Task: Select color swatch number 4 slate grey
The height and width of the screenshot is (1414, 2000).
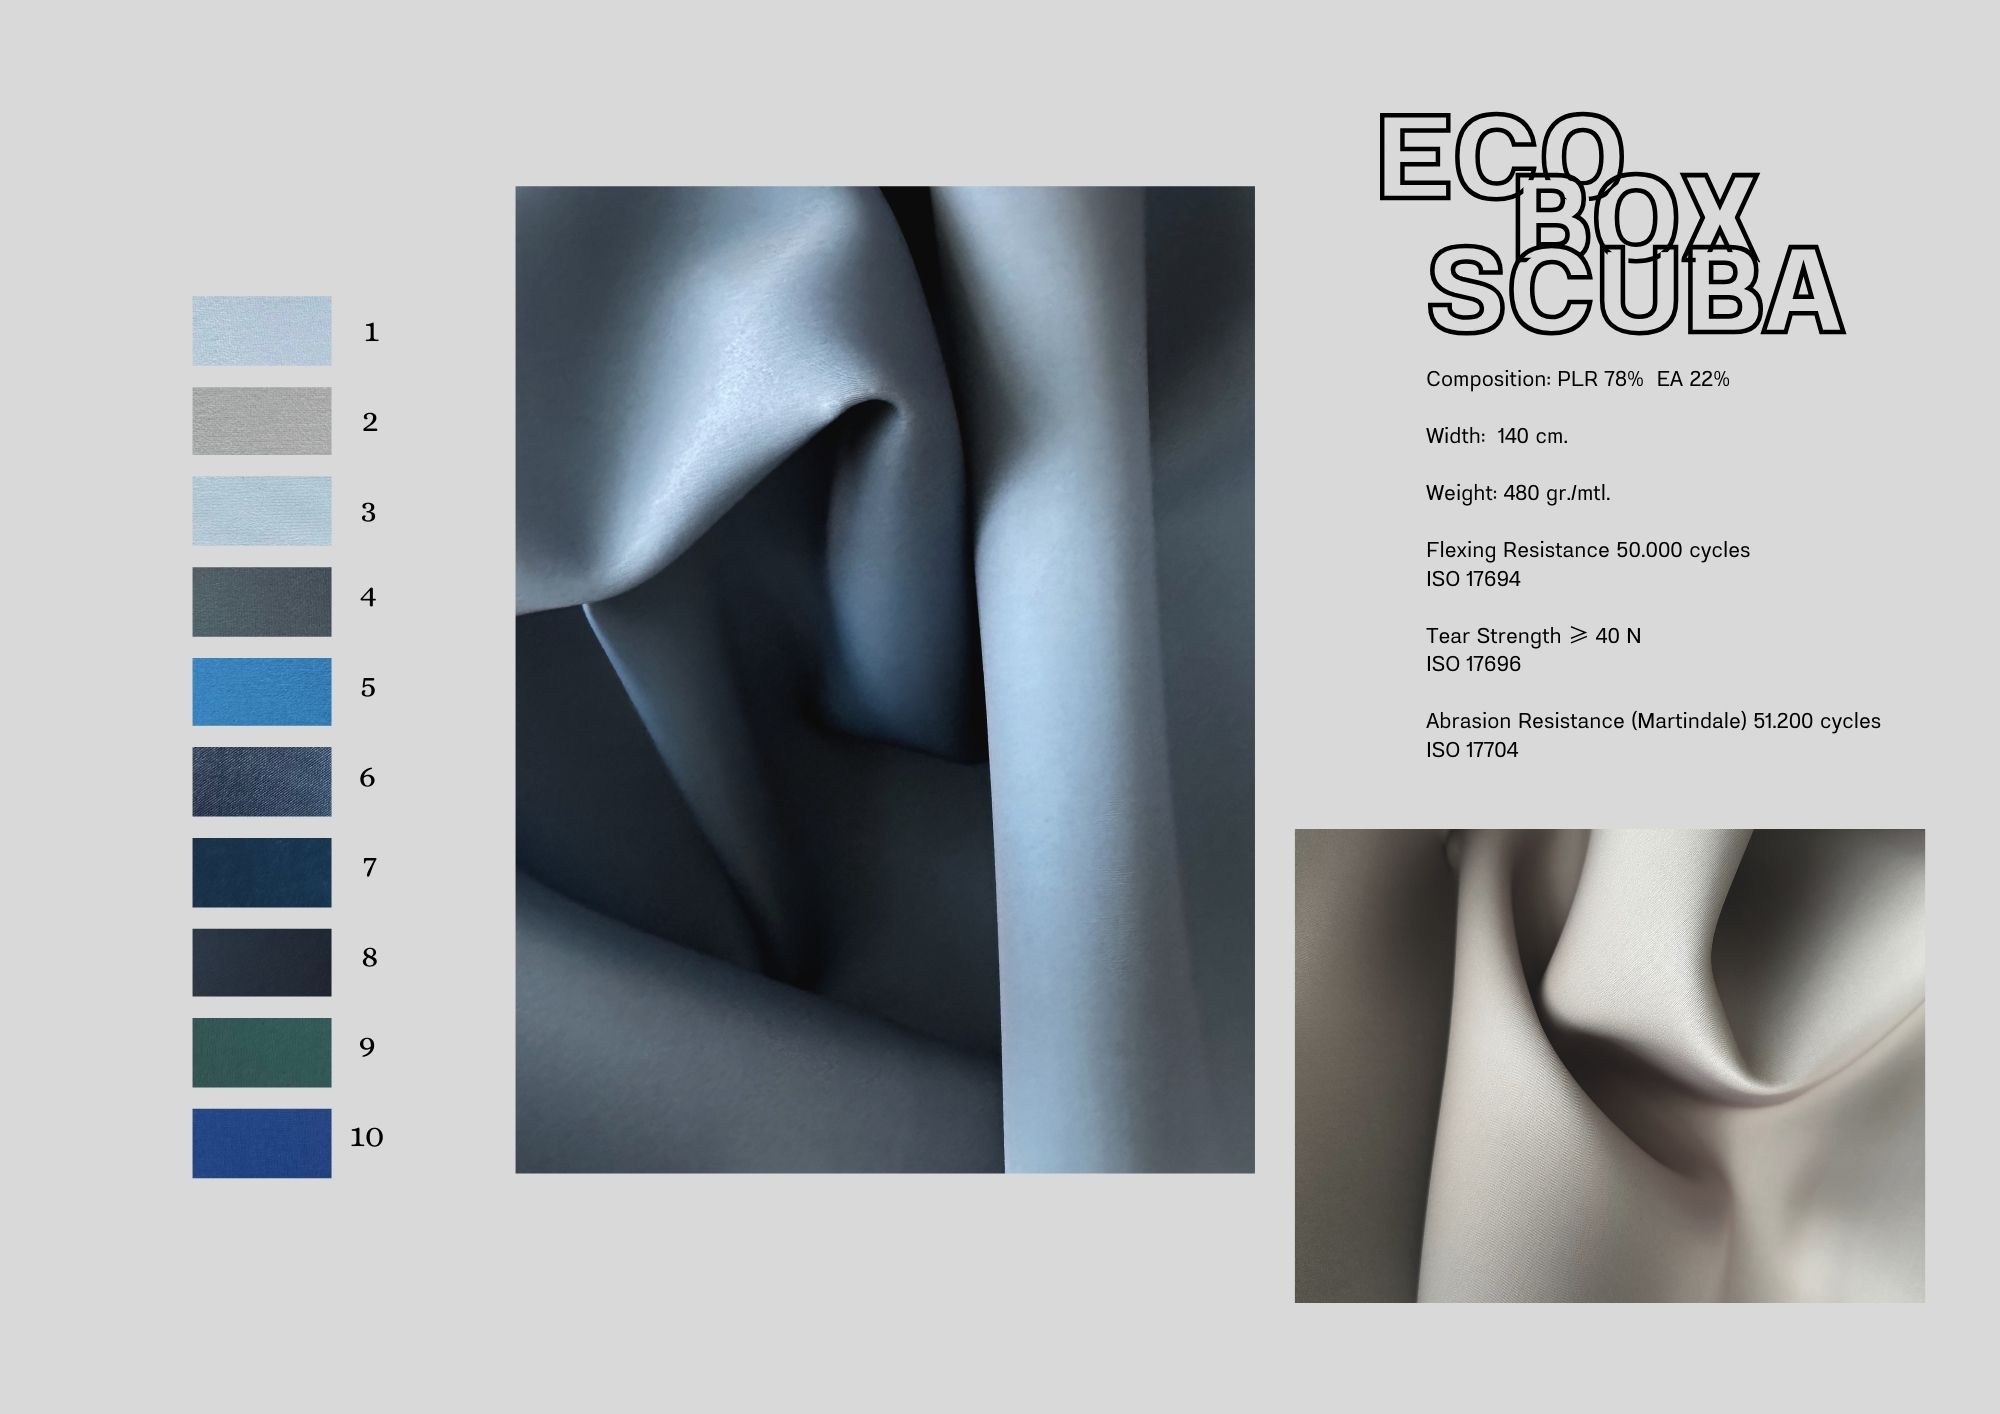Action: click(262, 602)
